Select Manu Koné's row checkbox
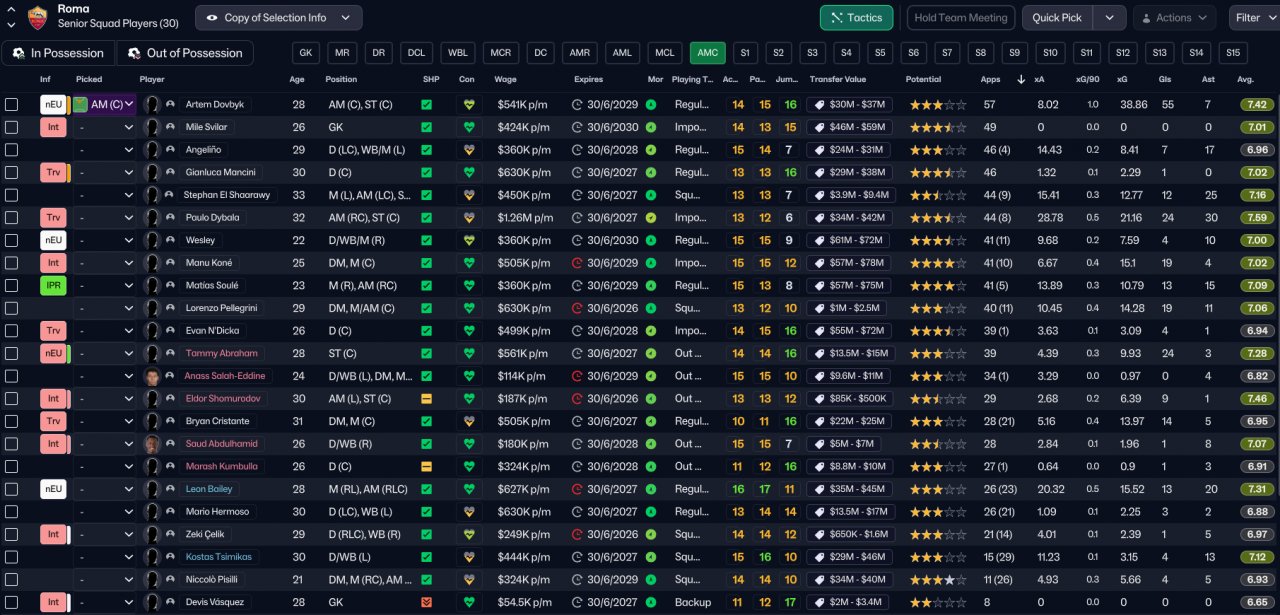This screenshot has width=1280, height=615. click(12, 263)
